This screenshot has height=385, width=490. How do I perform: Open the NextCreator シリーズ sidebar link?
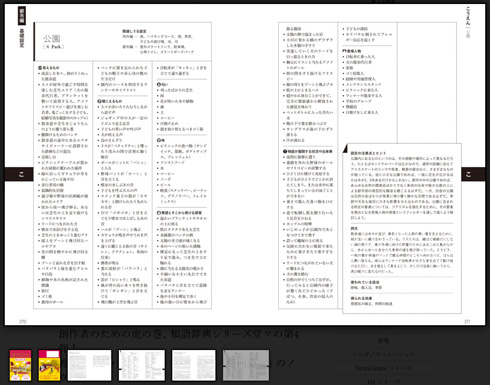point(383,368)
